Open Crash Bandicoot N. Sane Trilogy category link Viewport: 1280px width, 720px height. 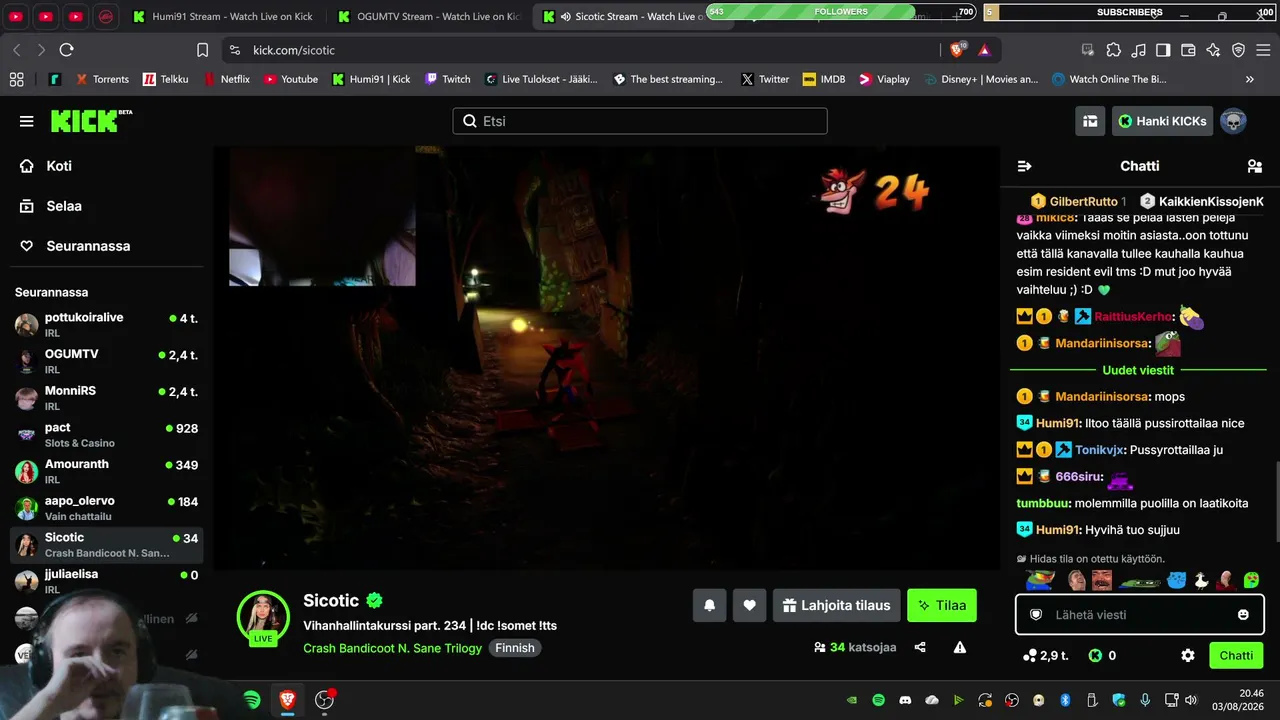[x=392, y=648]
